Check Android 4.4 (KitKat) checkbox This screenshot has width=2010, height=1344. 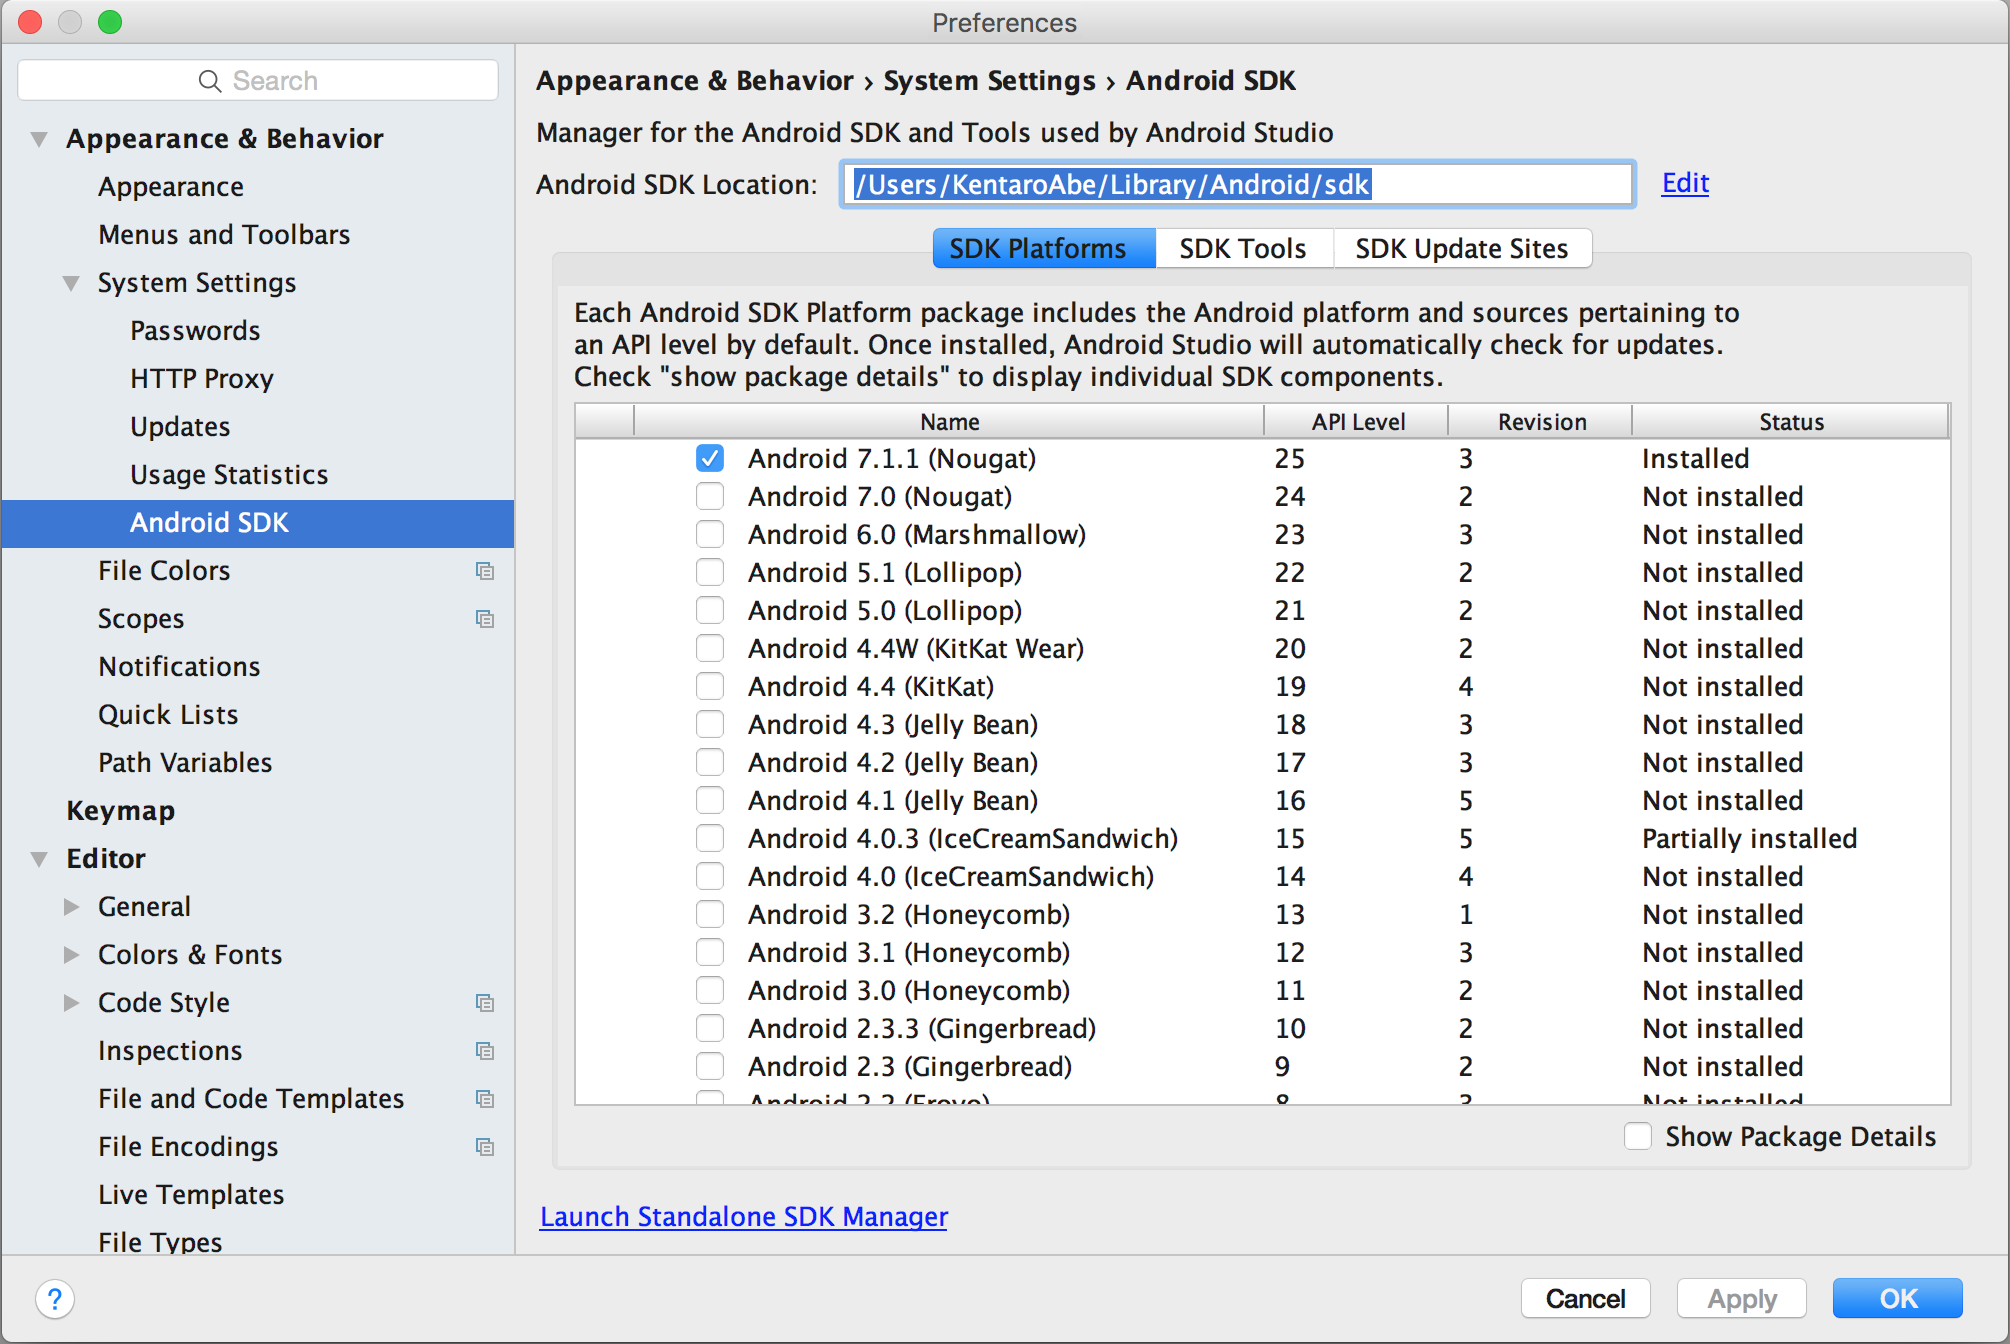pos(710,686)
